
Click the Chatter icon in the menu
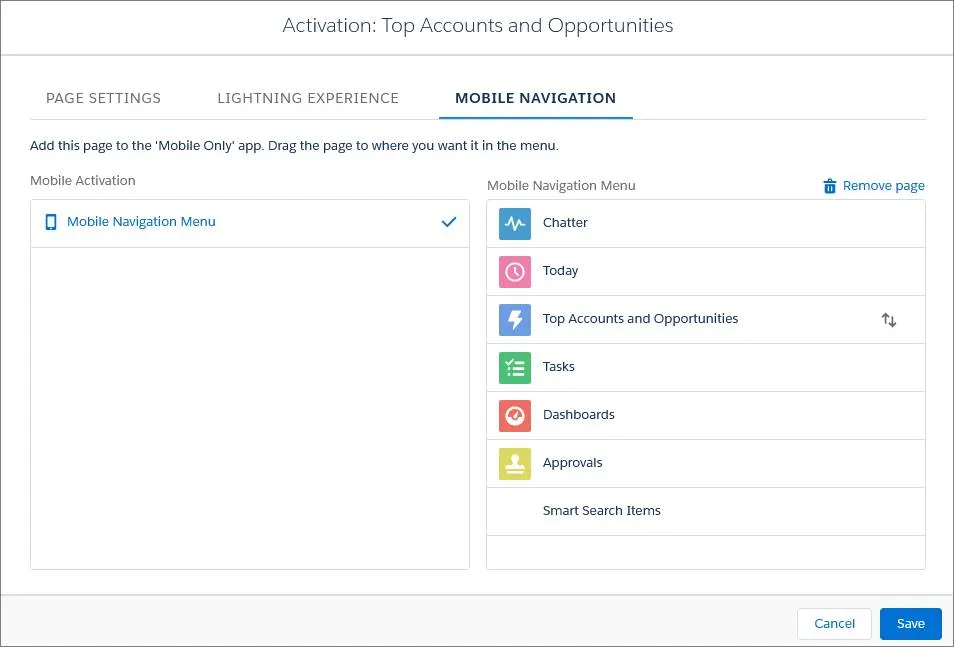pos(514,222)
